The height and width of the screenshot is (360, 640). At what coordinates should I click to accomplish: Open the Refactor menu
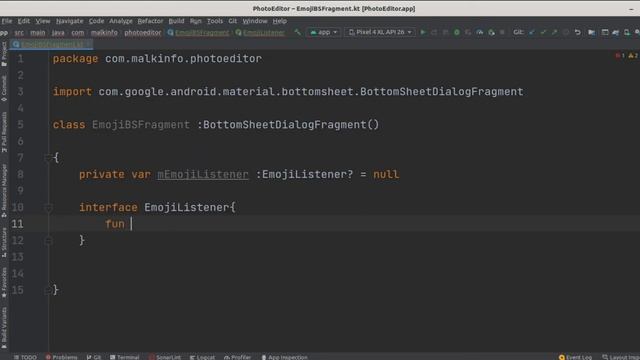pyautogui.click(x=150, y=21)
